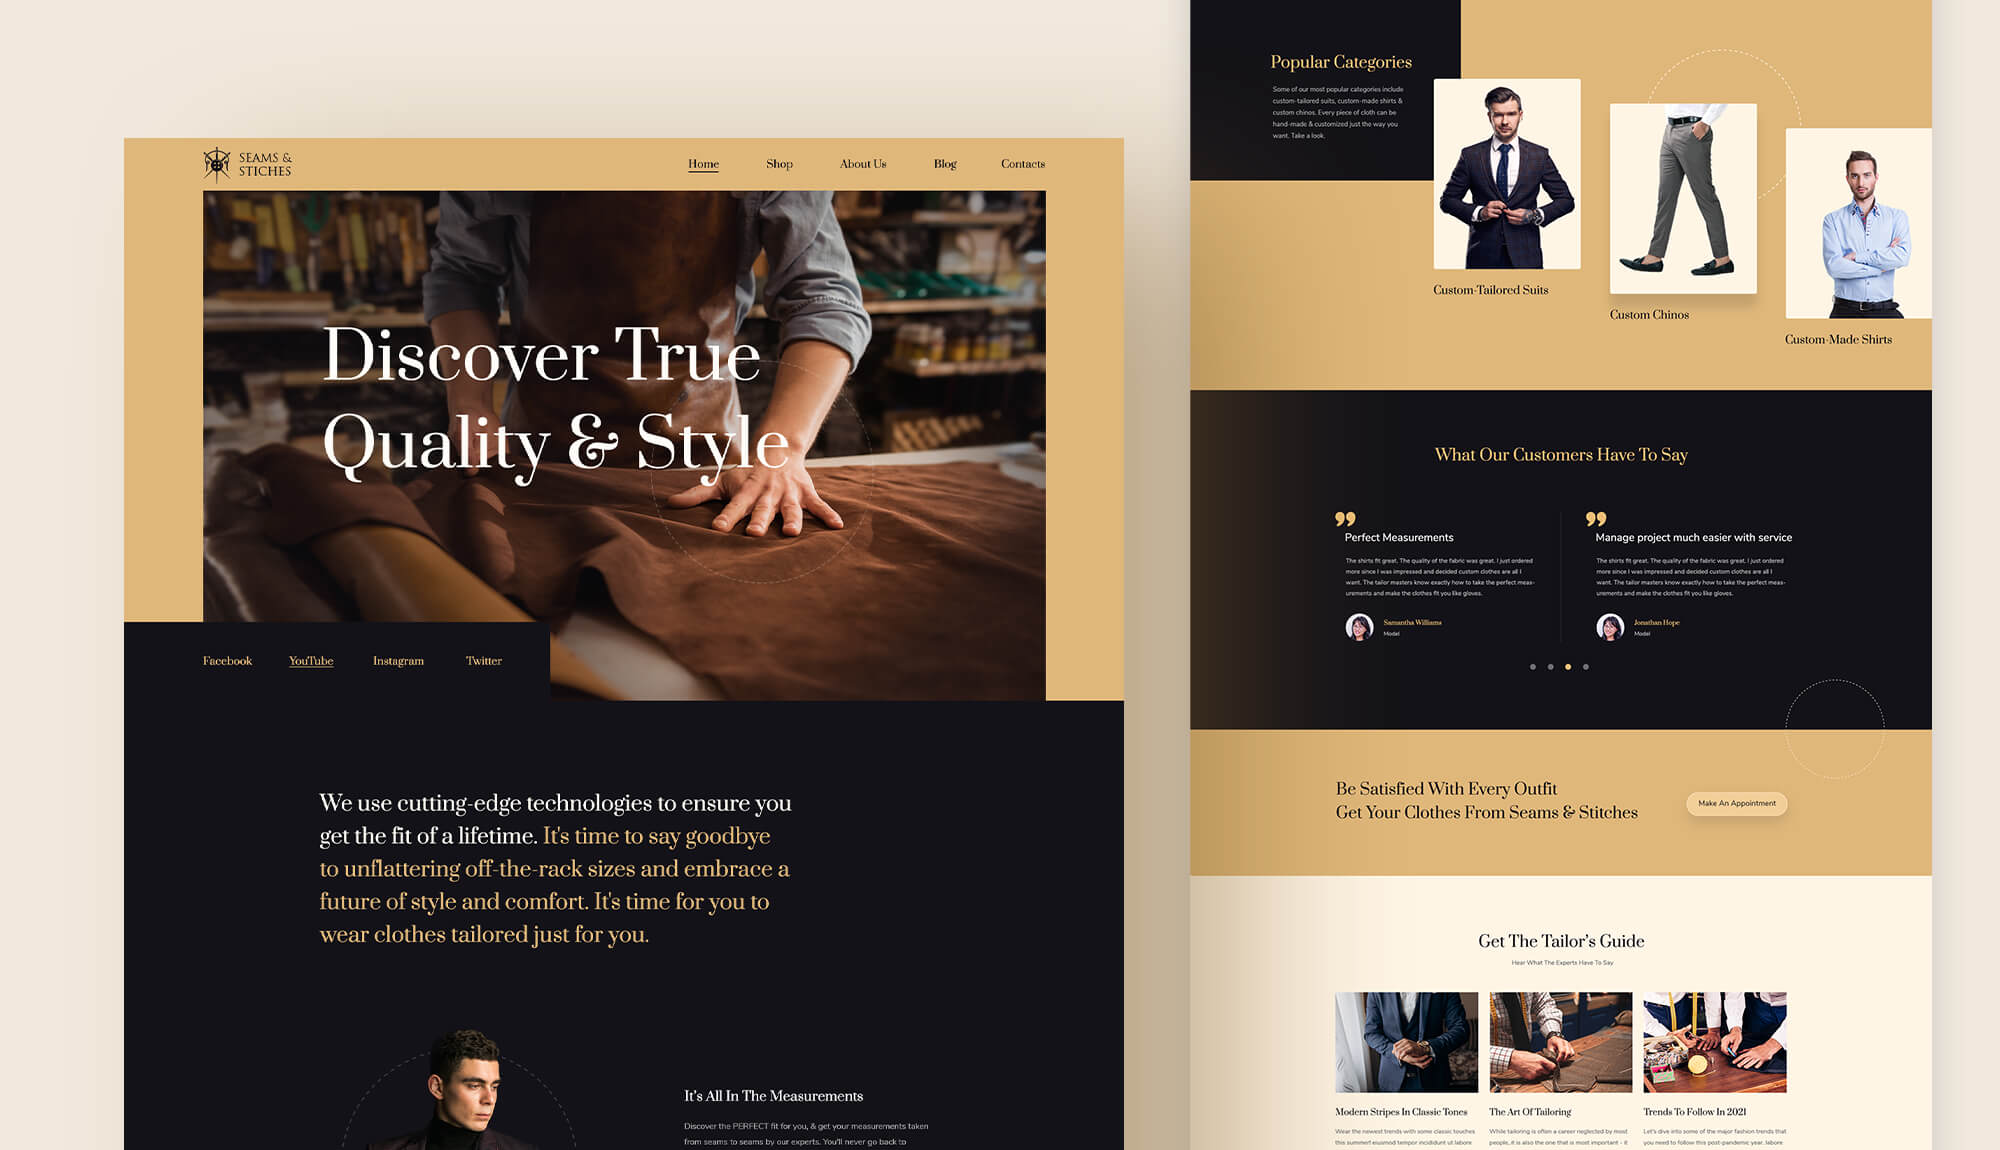Click the Twitter social media icon
The width and height of the screenshot is (2000, 1150).
[484, 661]
